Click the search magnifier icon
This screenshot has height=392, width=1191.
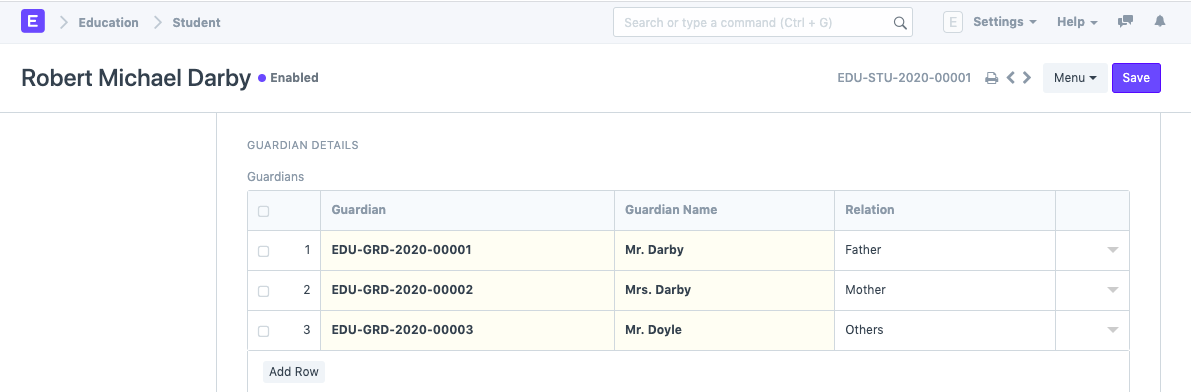coord(899,23)
